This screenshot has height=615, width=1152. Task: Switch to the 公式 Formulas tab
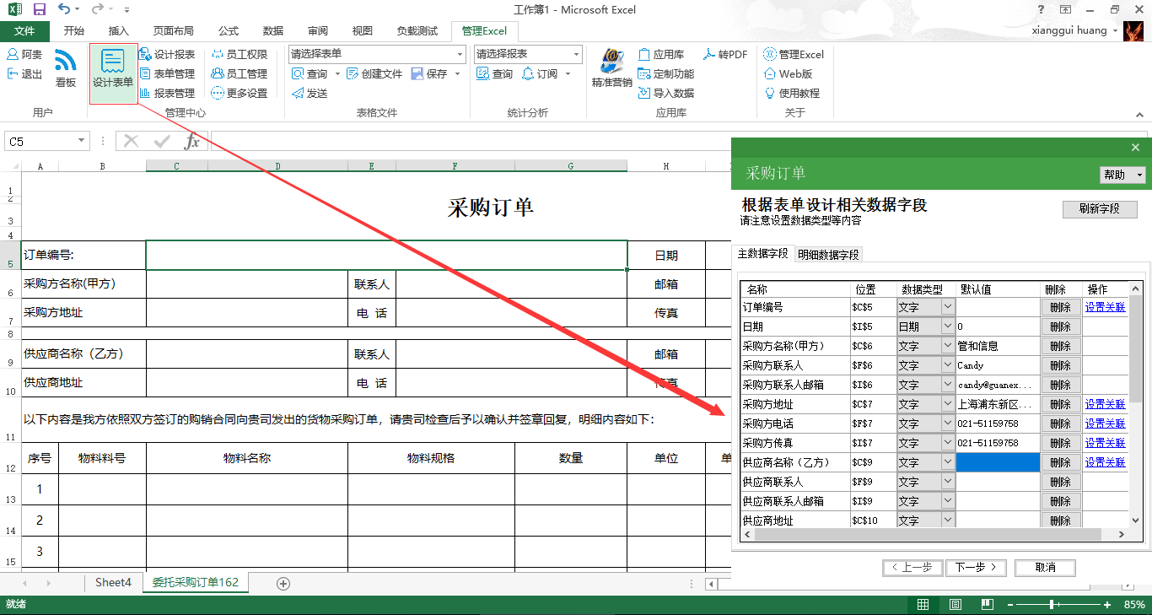click(228, 31)
